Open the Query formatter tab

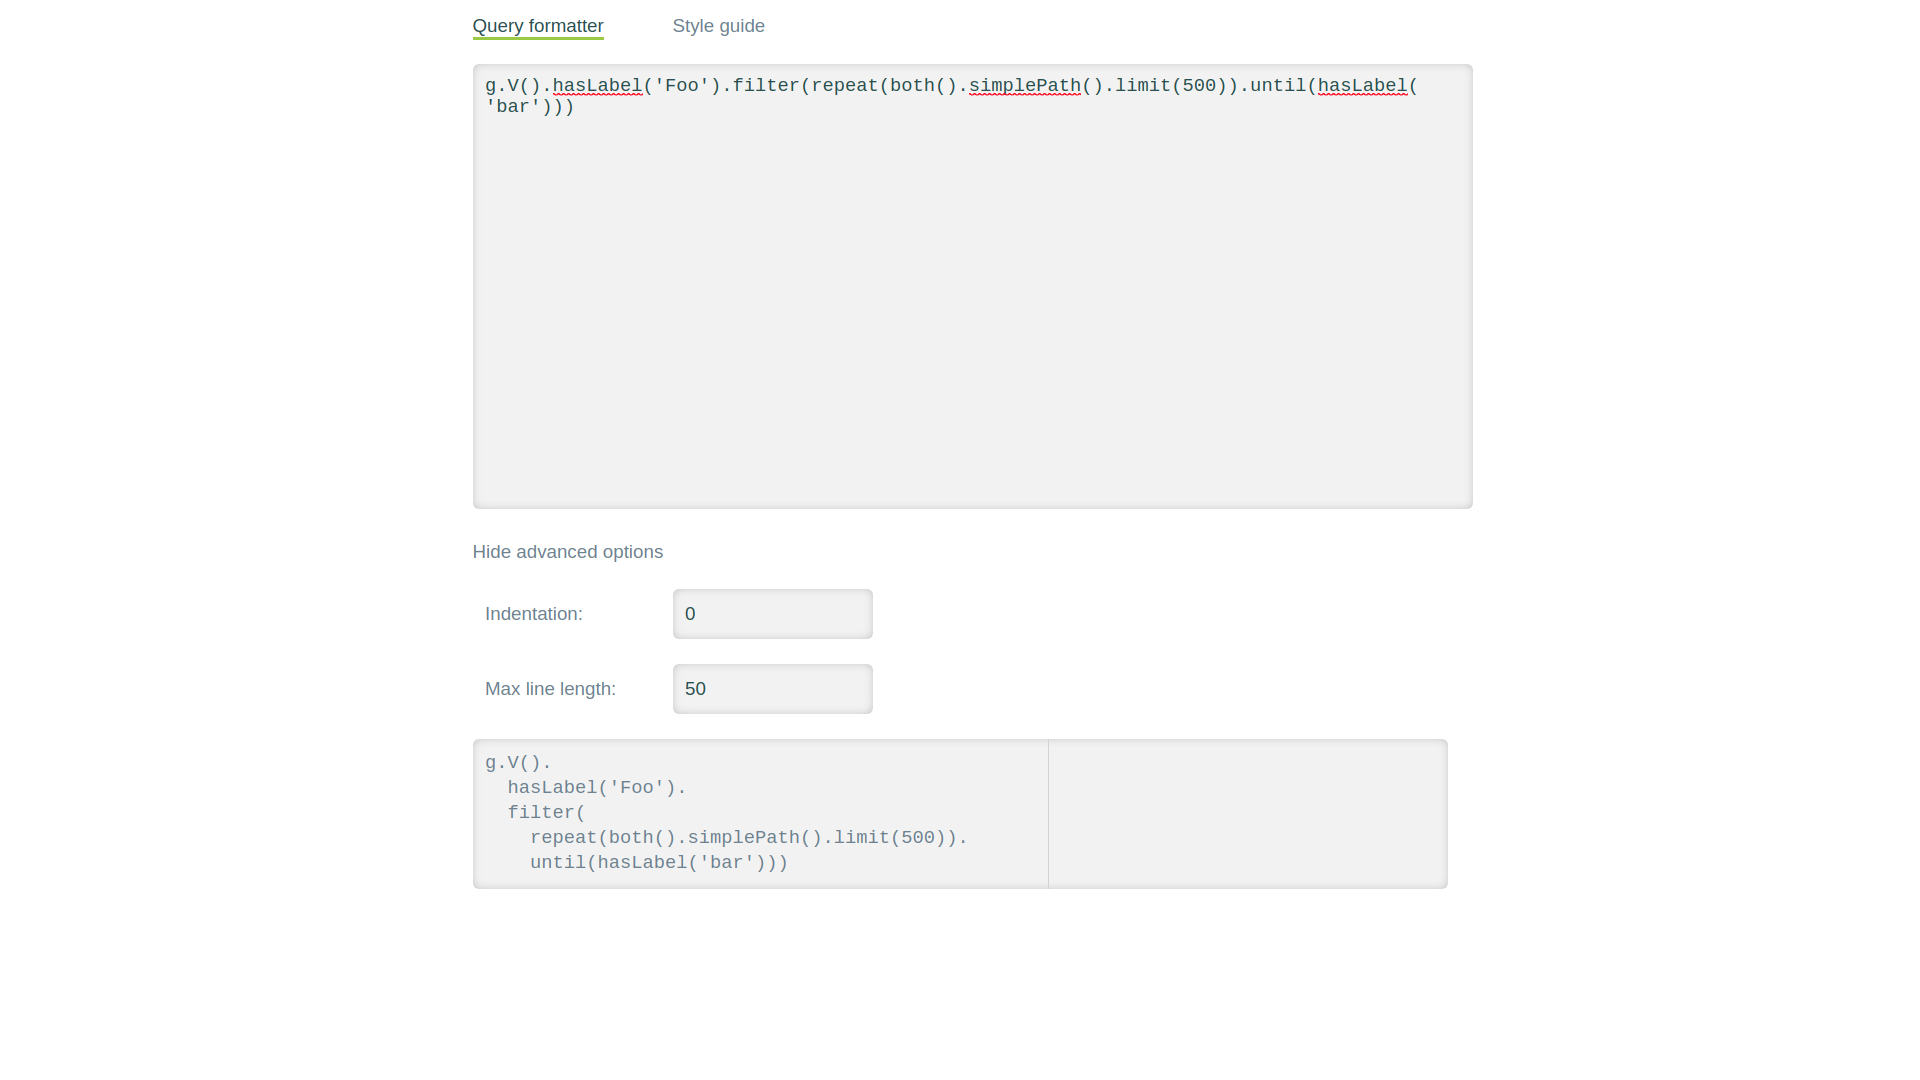538,26
